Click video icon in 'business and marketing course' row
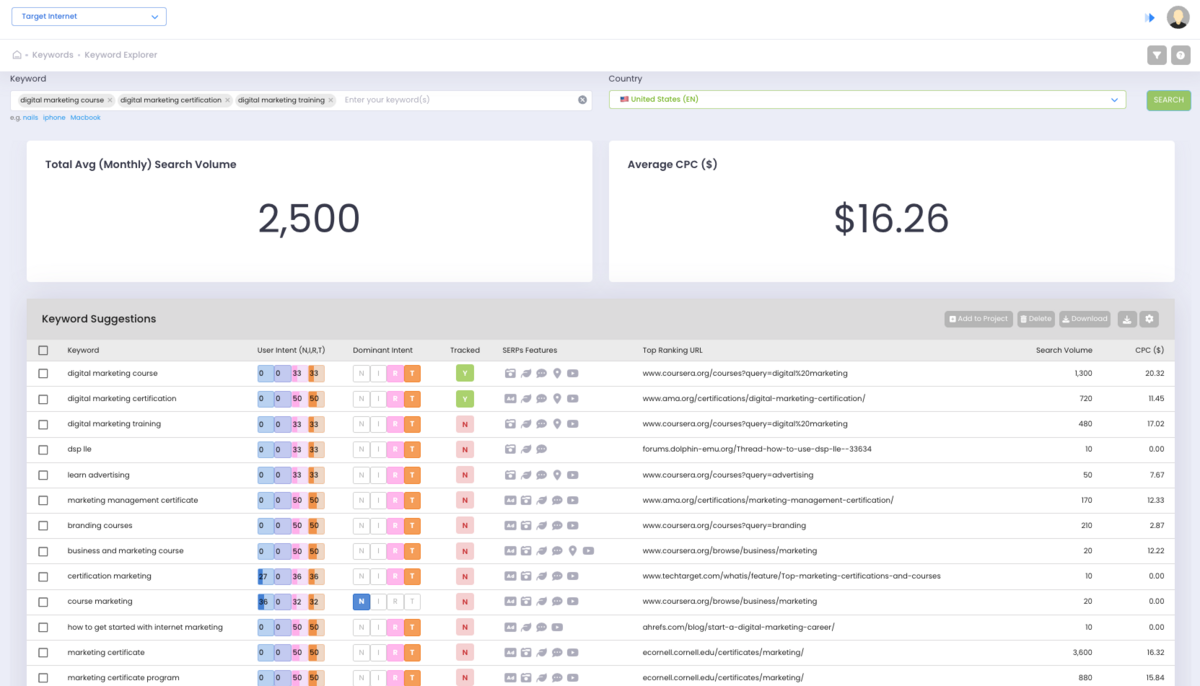Image resolution: width=1200 pixels, height=686 pixels. click(588, 551)
